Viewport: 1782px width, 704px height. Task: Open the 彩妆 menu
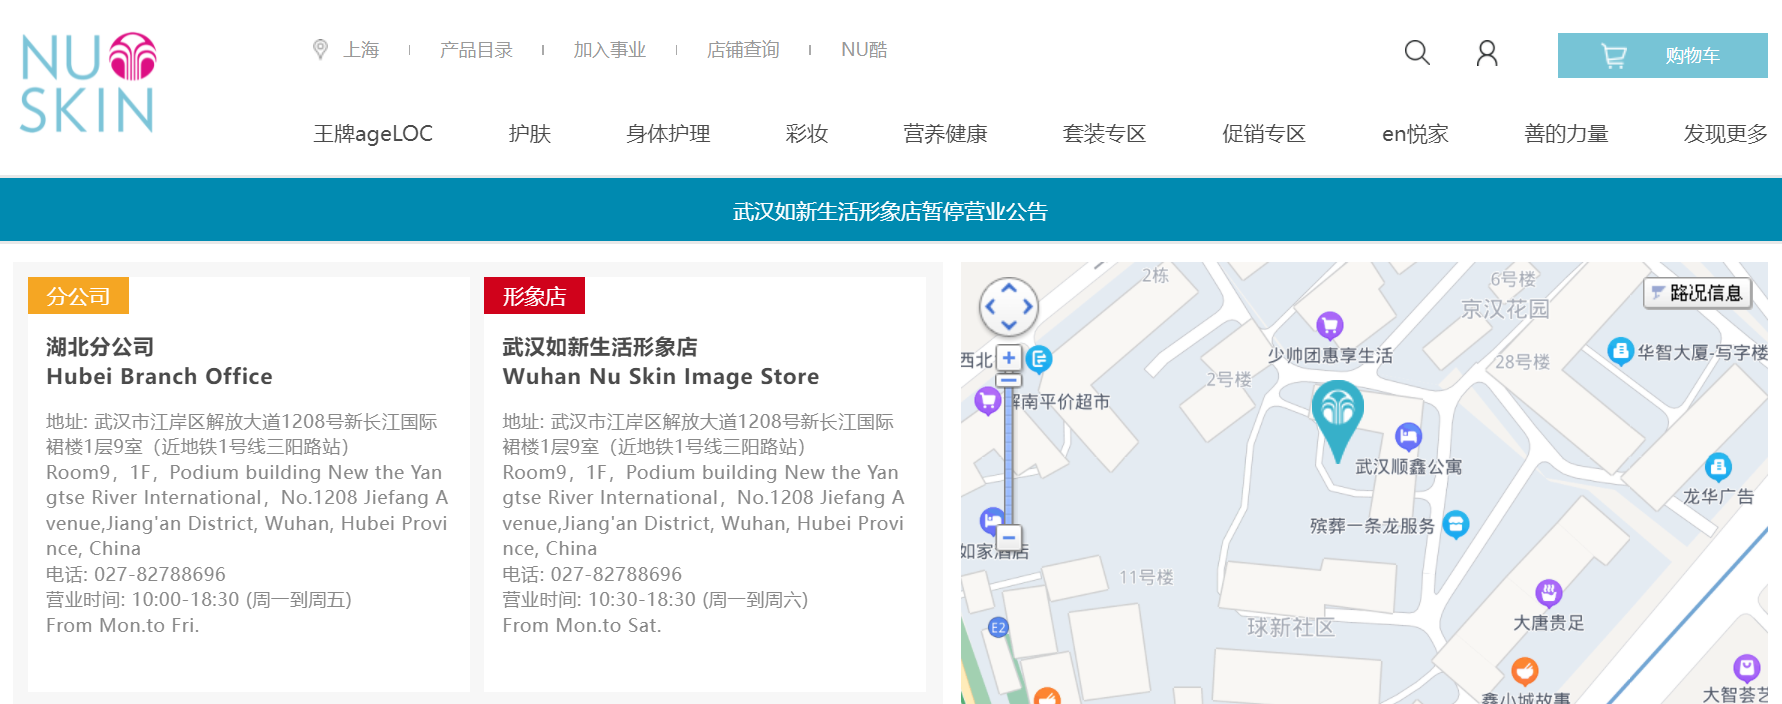[807, 134]
